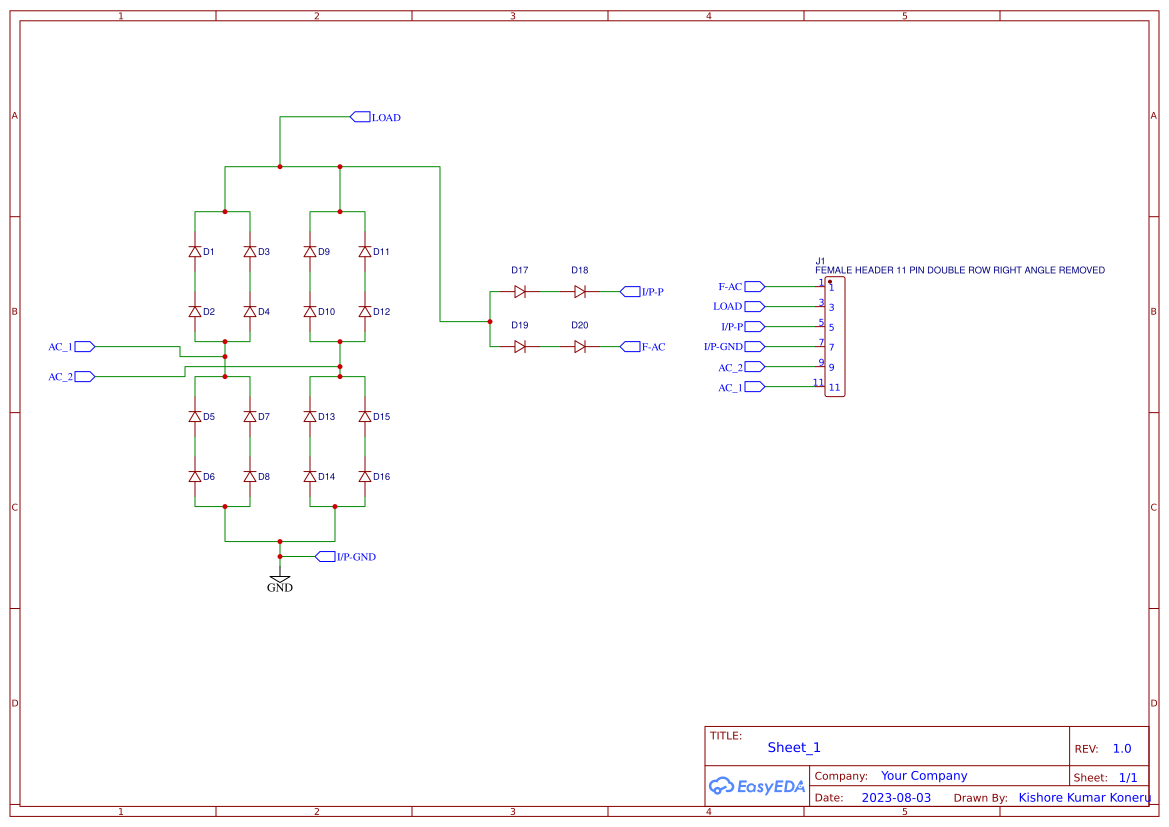
Task: Click the LOAD net port flag
Action: (360, 117)
